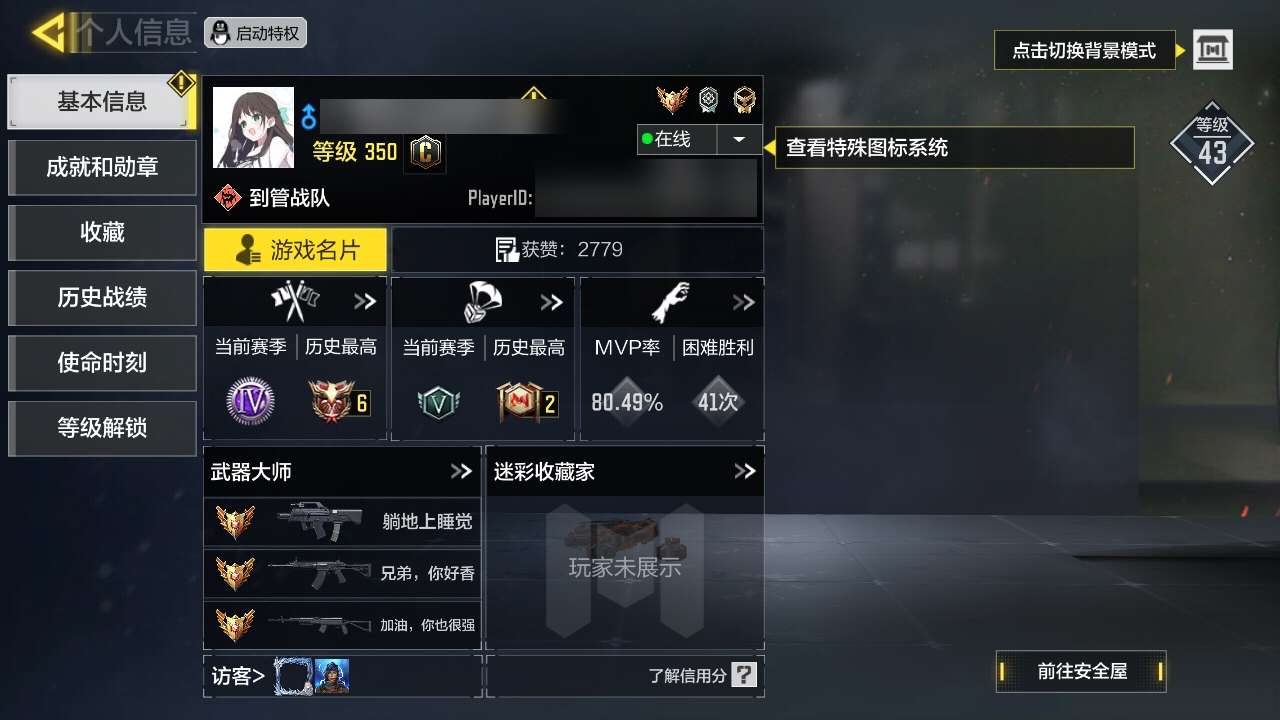This screenshot has height=720, width=1280.
Task: Click the level 43 diamond badge
Action: click(x=1212, y=143)
